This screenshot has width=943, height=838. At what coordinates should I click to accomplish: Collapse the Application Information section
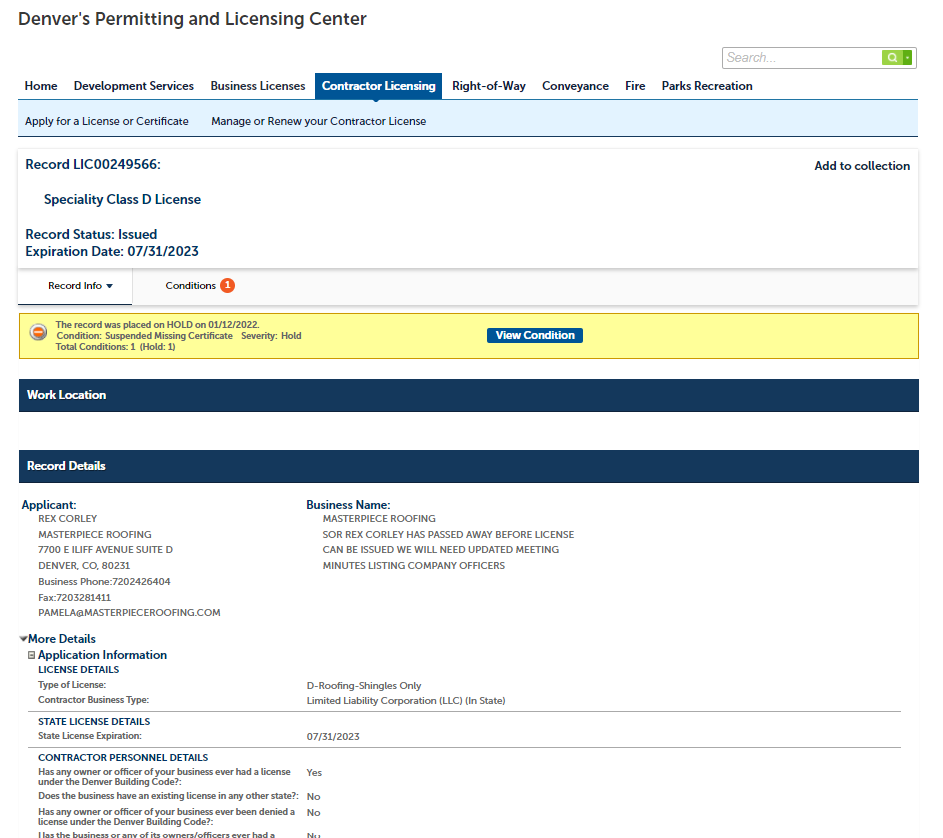(32, 655)
